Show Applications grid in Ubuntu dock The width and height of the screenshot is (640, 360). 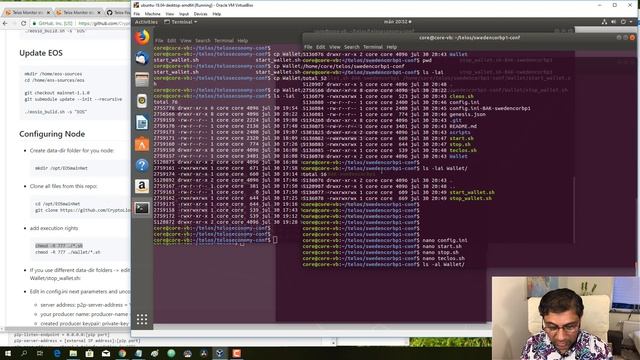tap(142, 319)
